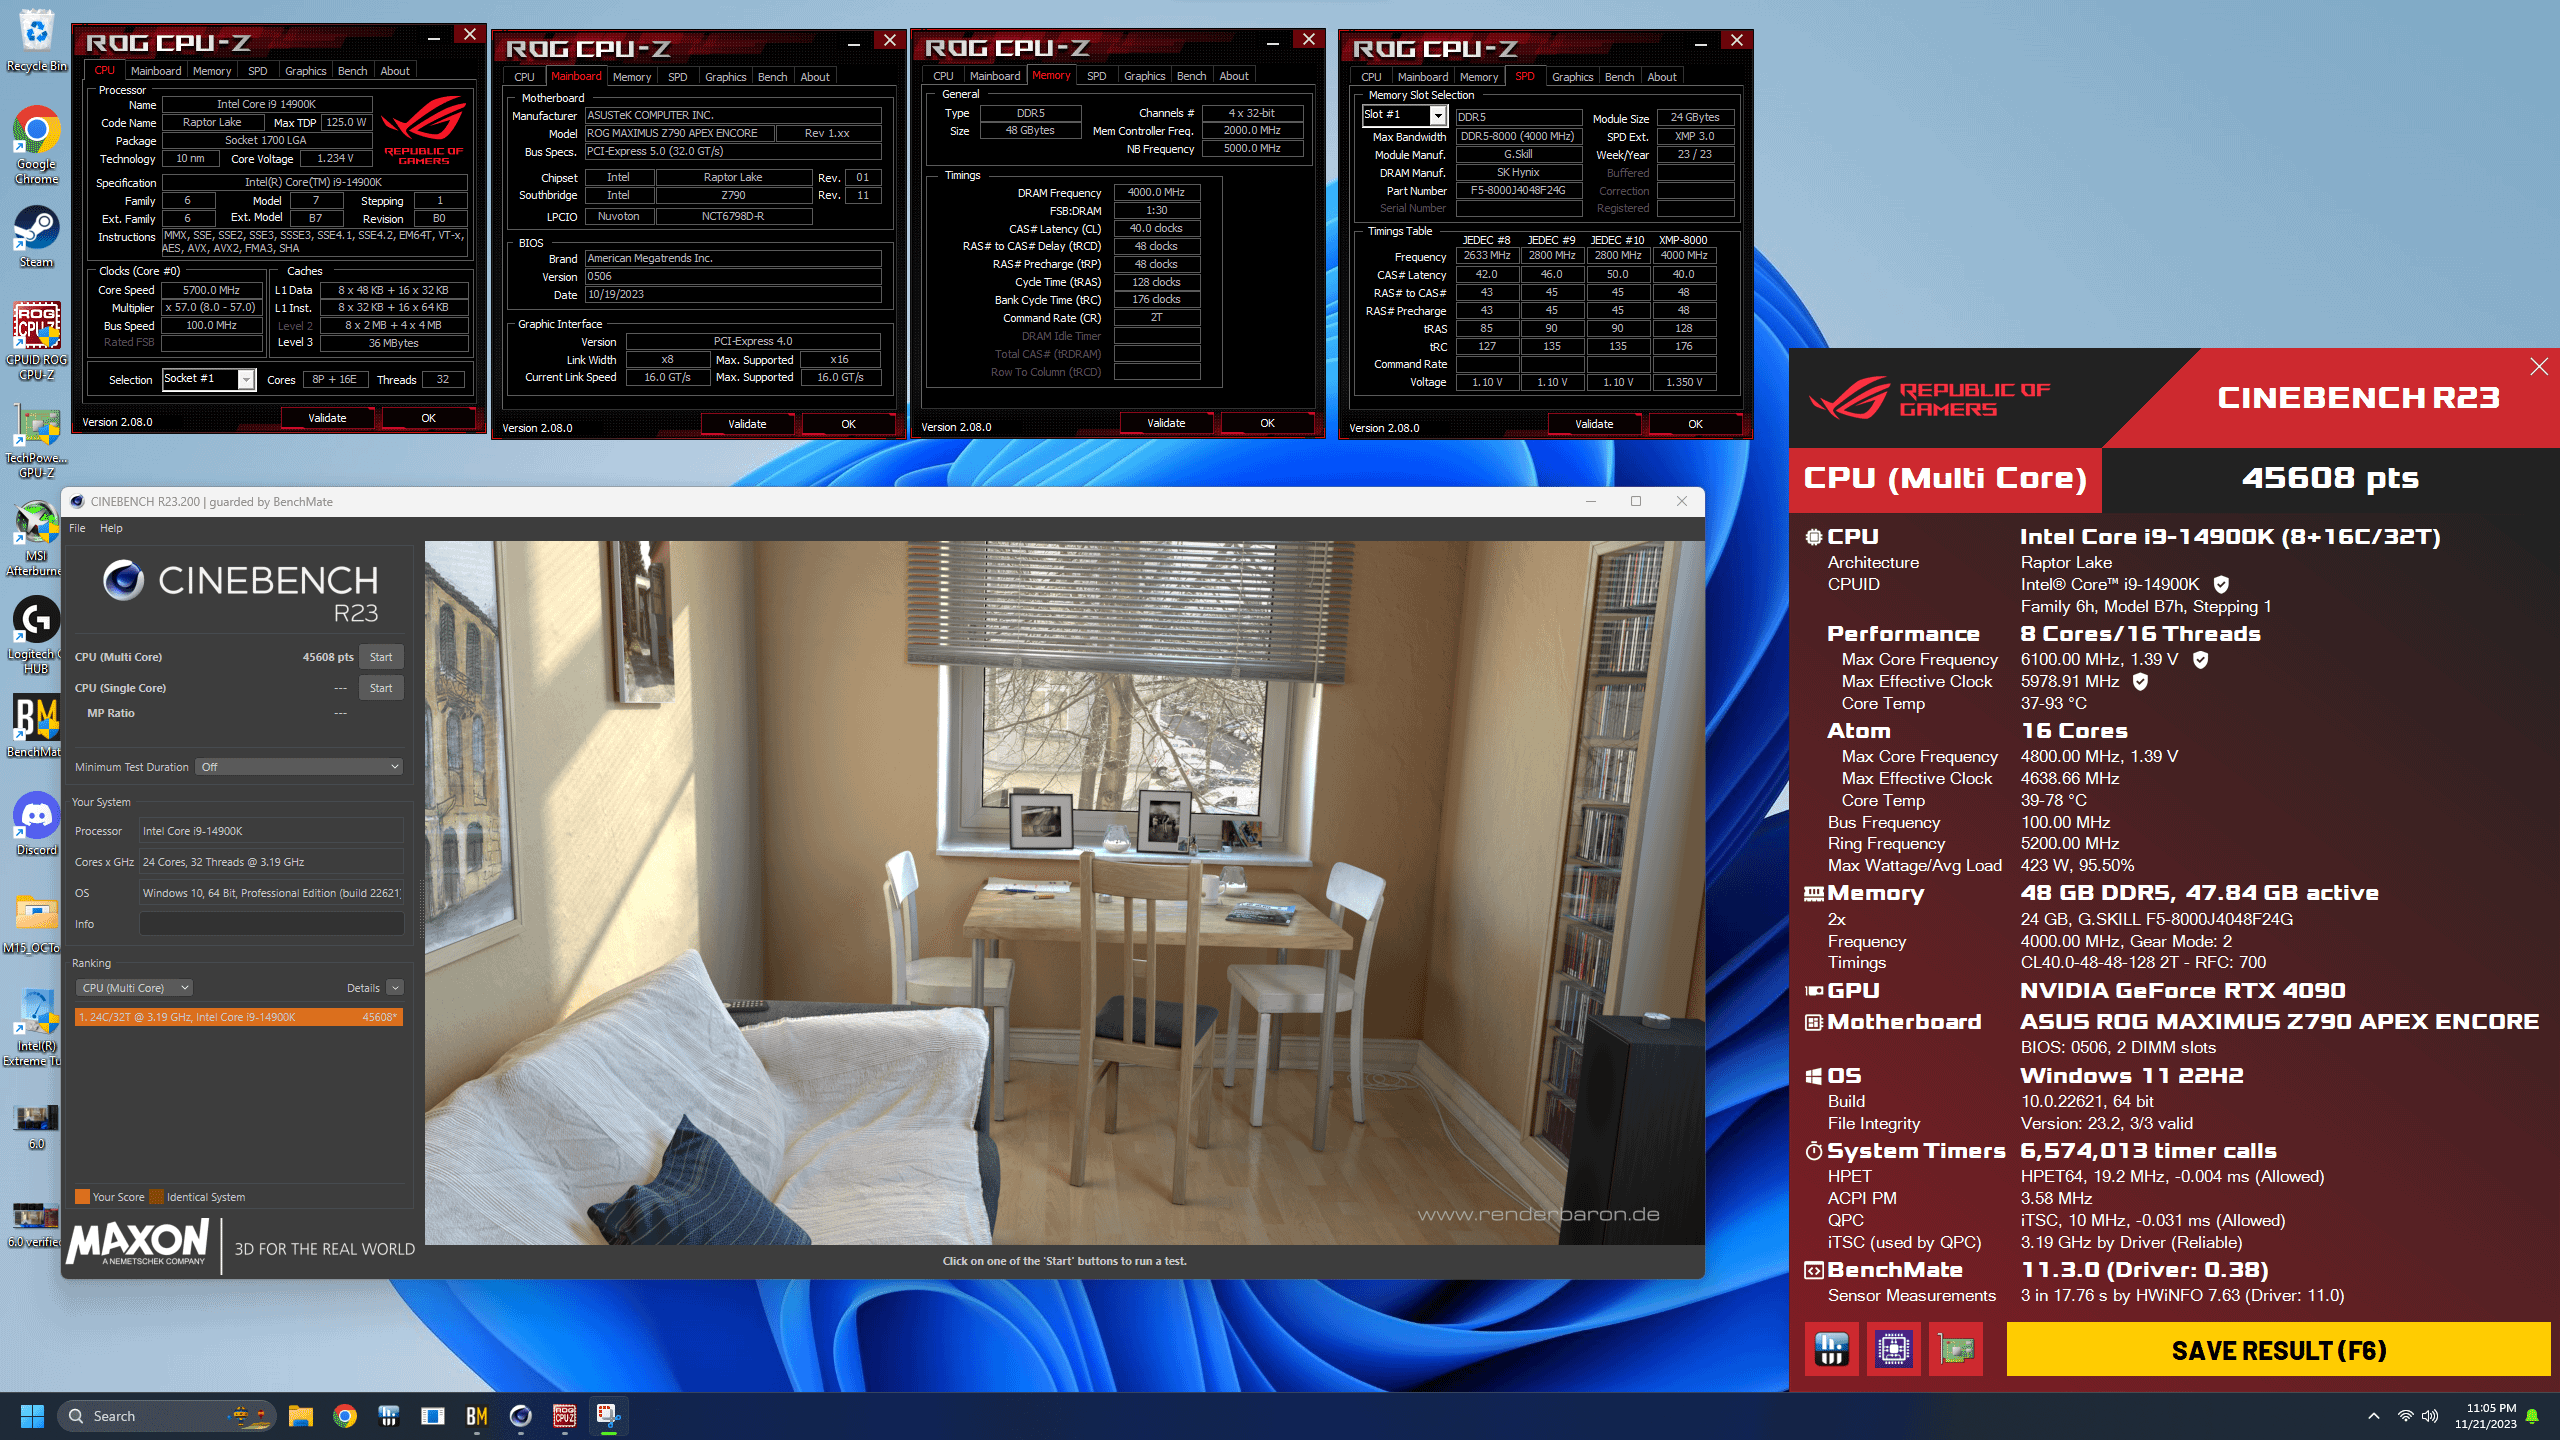The width and height of the screenshot is (2560, 1440).
Task: Click the '45608 pts' score in BenchMate
Action: click(2330, 478)
